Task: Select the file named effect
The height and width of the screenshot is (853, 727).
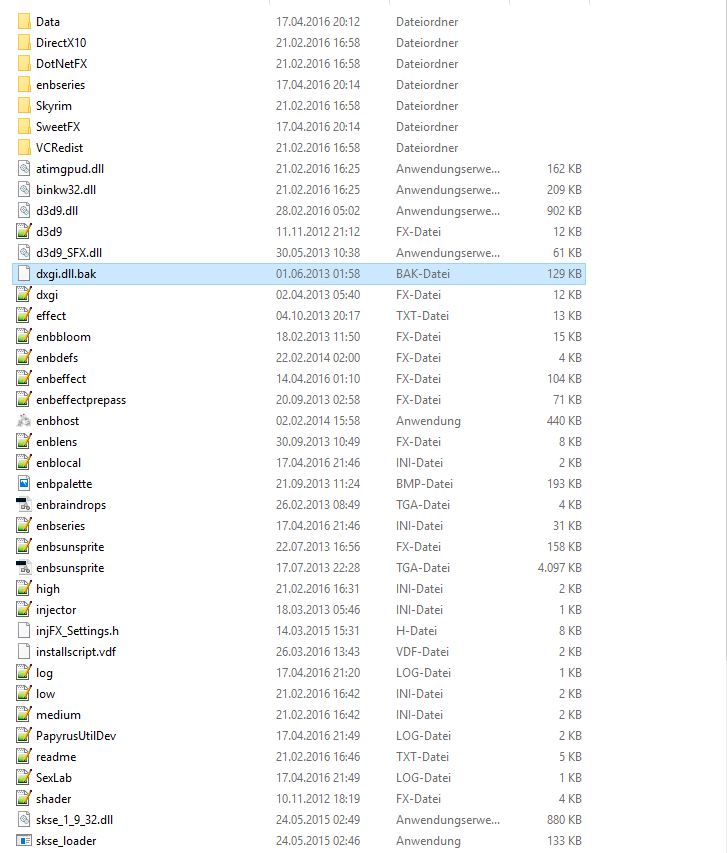Action: 51,316
